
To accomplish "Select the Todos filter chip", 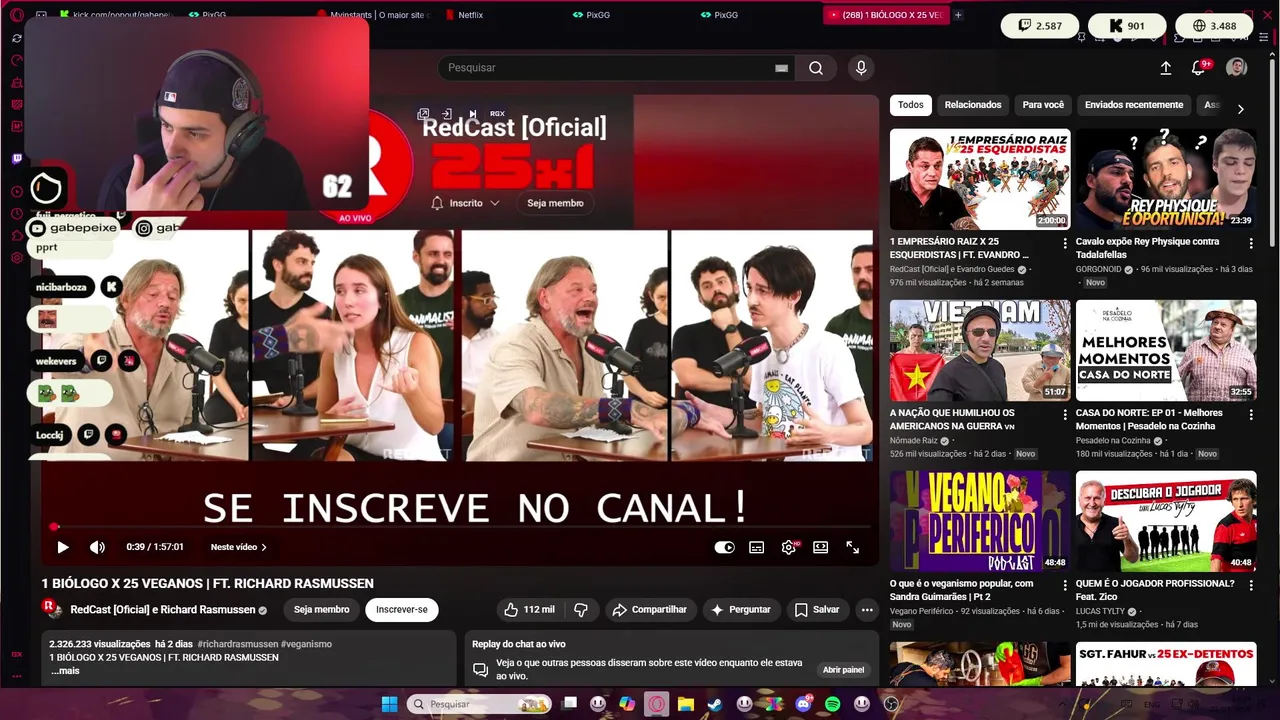I will click(x=911, y=105).
